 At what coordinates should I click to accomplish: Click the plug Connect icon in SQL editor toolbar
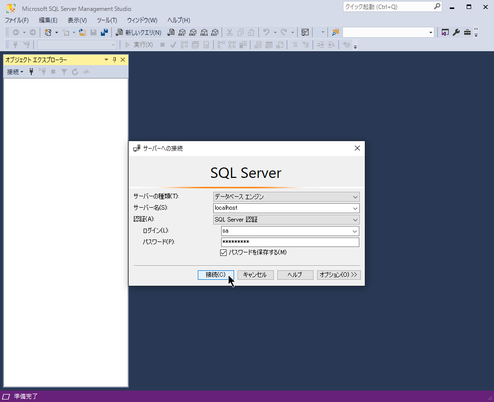pyautogui.click(x=15, y=45)
